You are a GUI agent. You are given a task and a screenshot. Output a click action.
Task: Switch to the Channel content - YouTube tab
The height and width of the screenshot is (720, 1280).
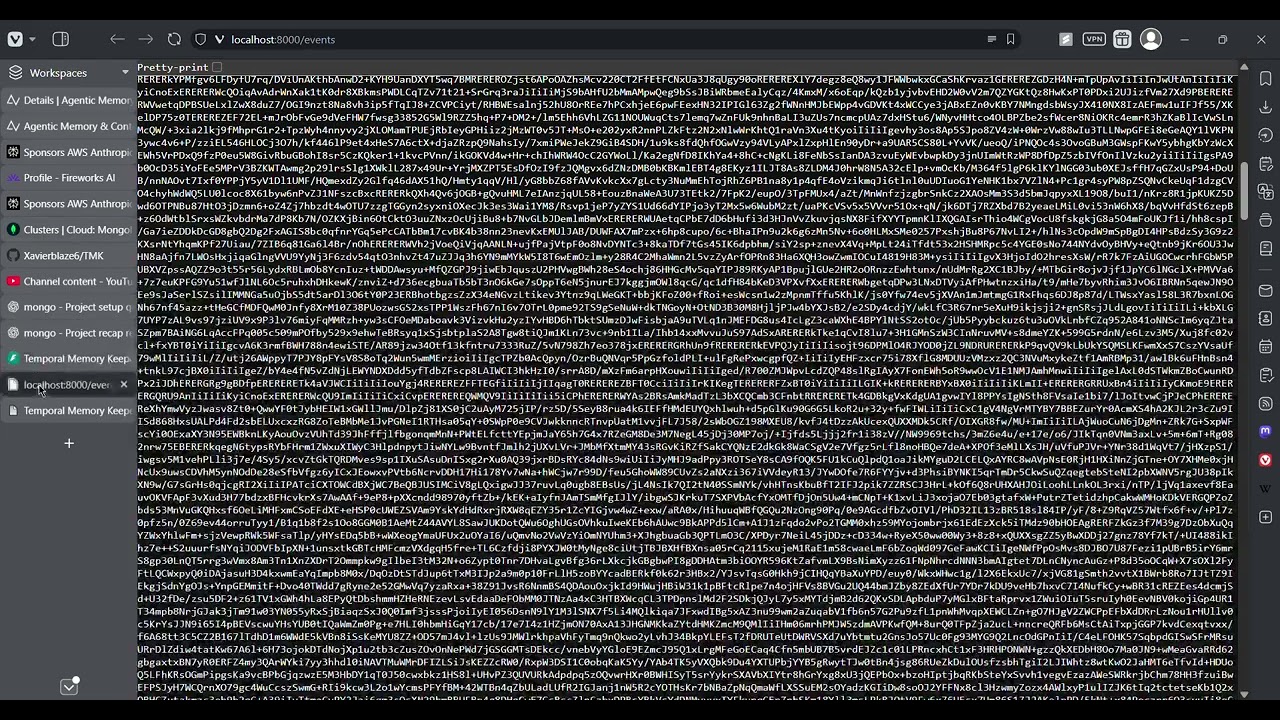[x=68, y=281]
